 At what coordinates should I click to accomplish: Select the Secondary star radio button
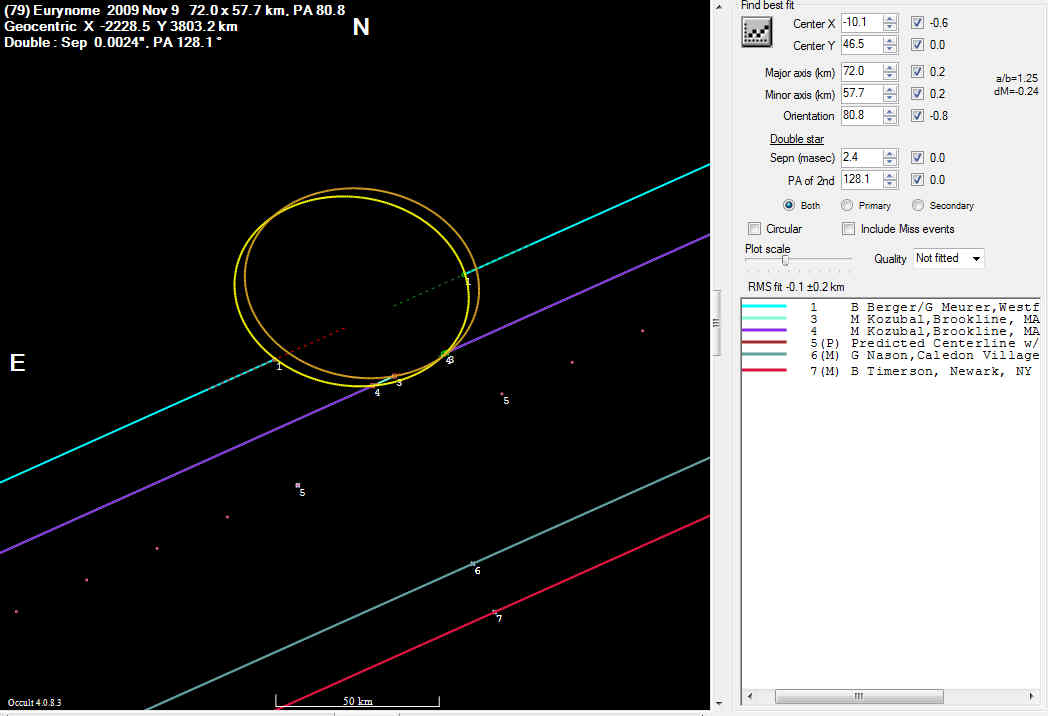tap(918, 205)
